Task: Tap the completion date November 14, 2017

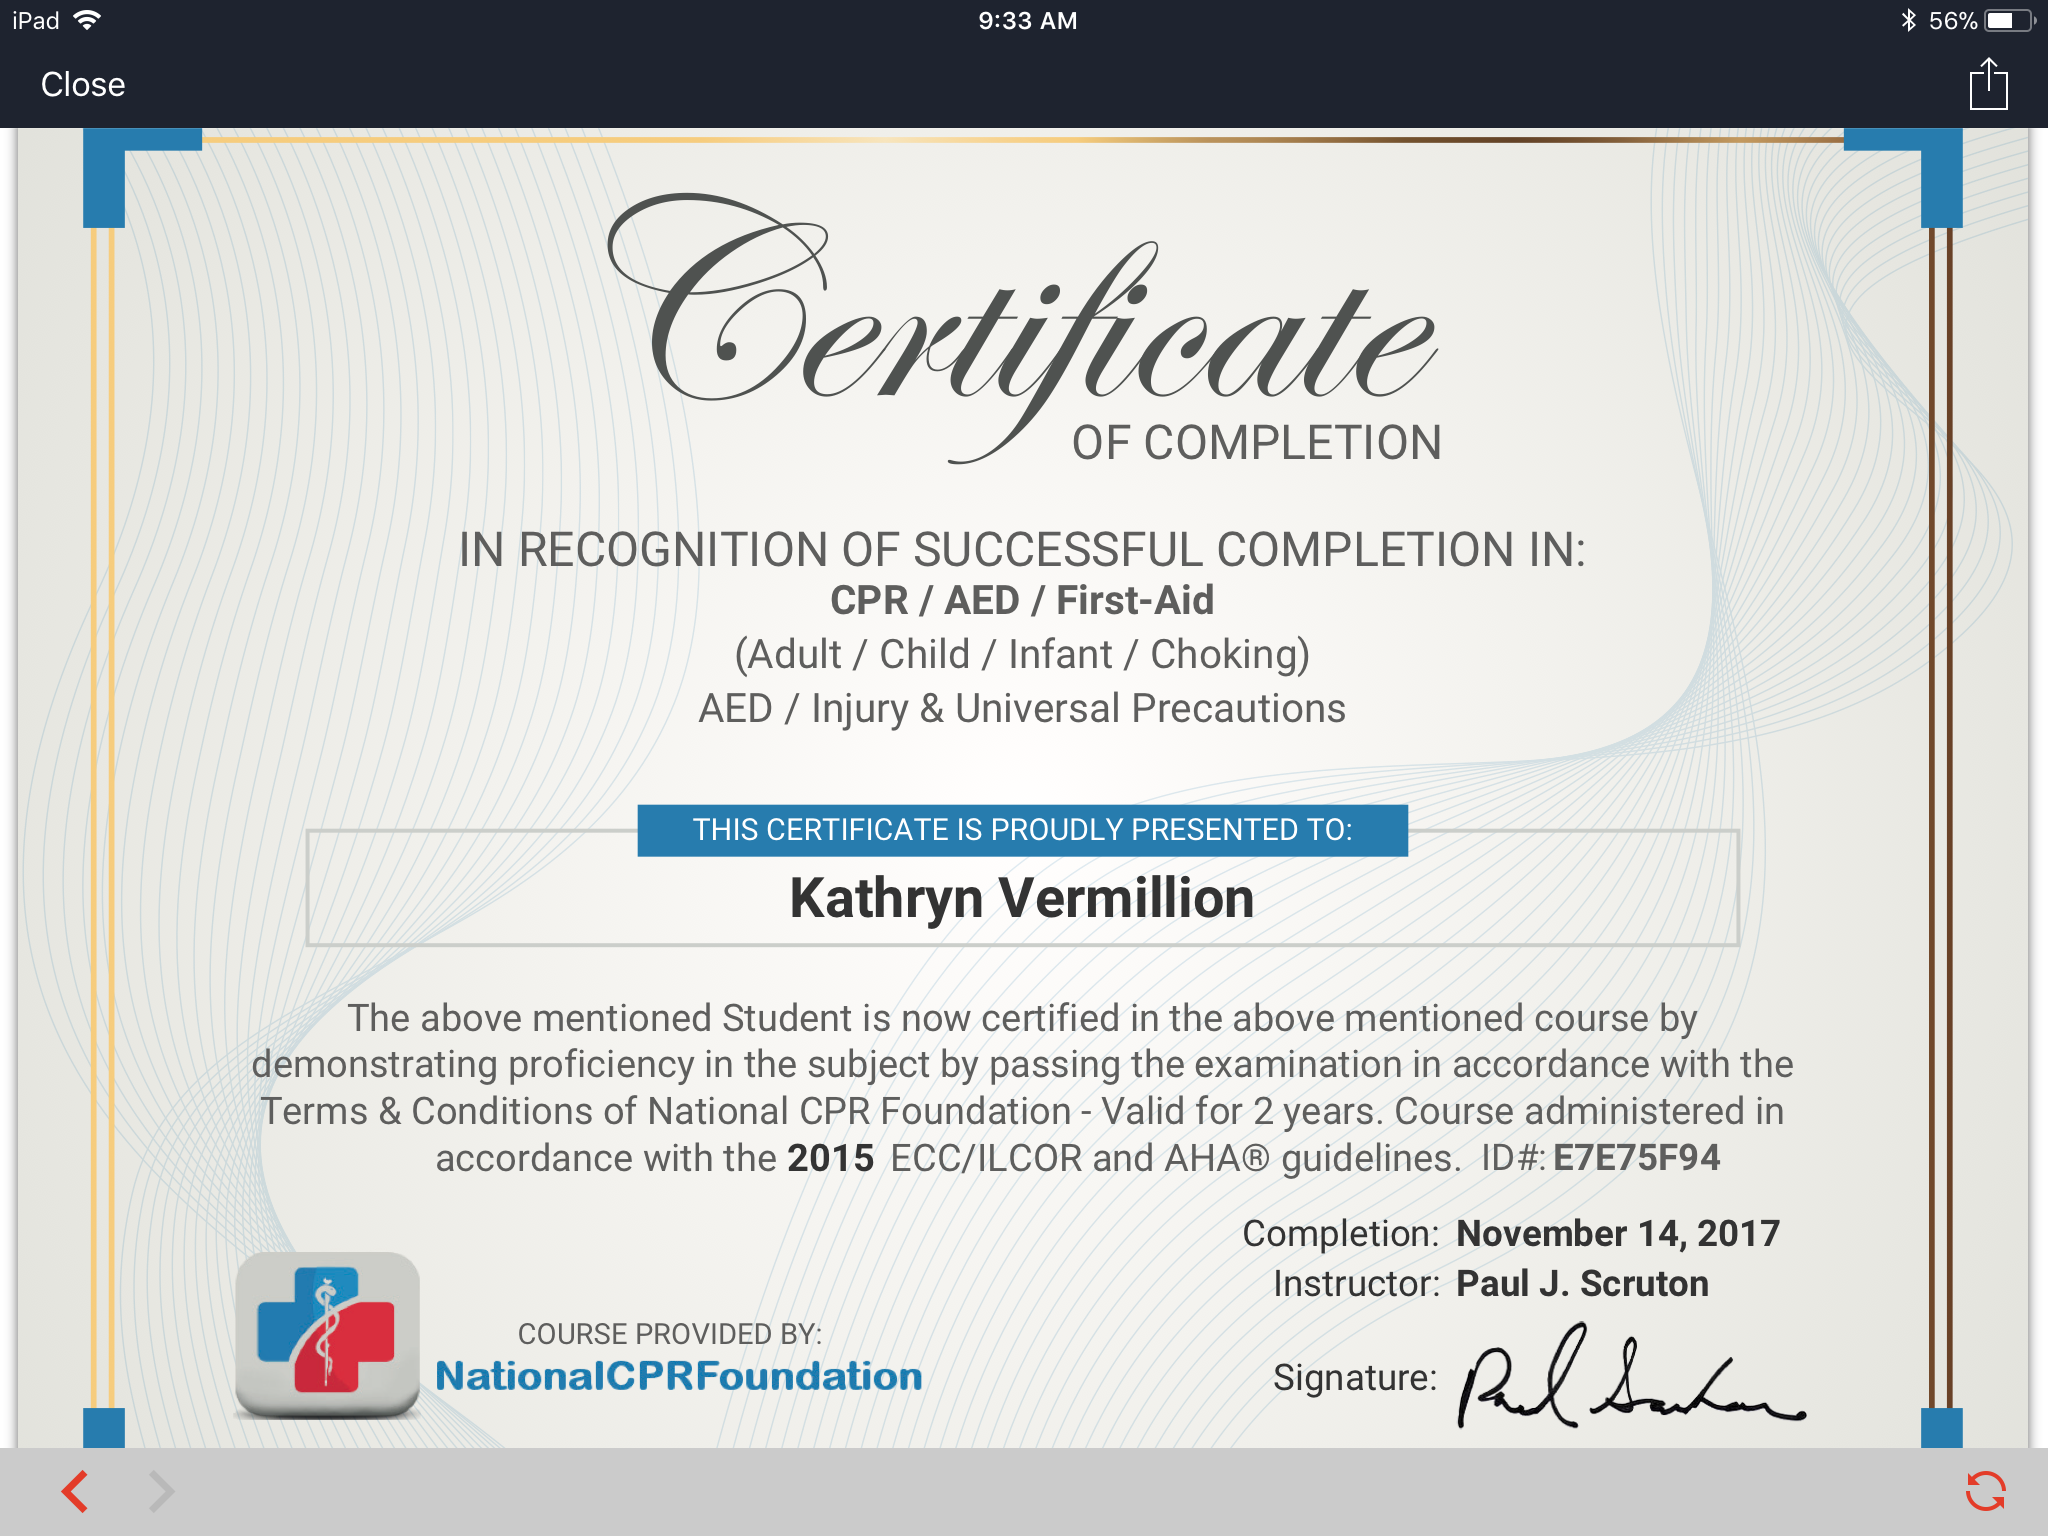Action: click(1616, 1234)
